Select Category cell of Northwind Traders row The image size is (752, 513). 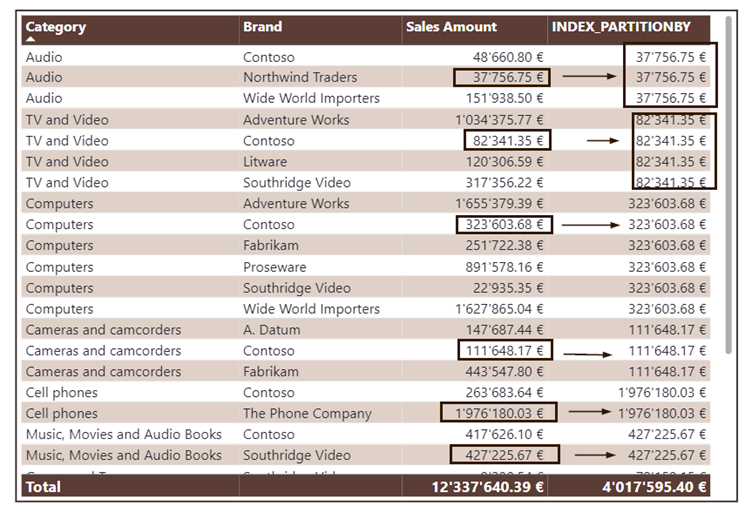(x=44, y=77)
